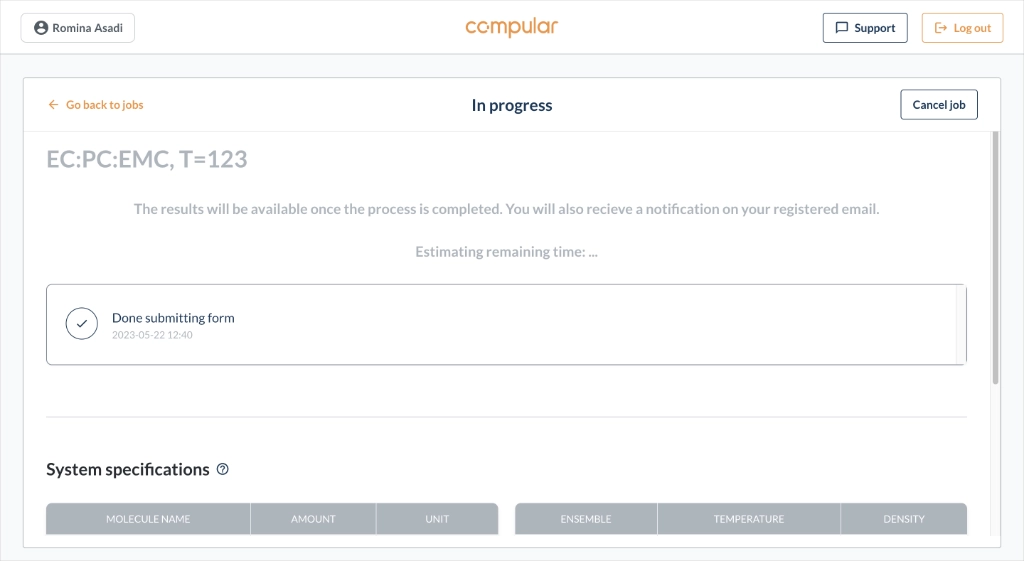Viewport: 1024px width, 561px height.
Task: Click the checkmark circle for Done submitting form
Action: pos(82,323)
